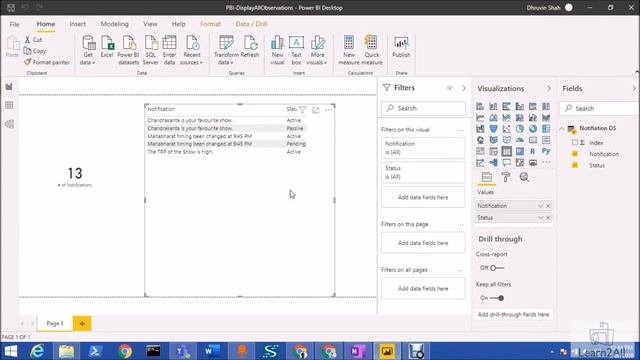Screen dimensions: 640x360
Task: Click the Fields pane search box
Action: tap(599, 109)
